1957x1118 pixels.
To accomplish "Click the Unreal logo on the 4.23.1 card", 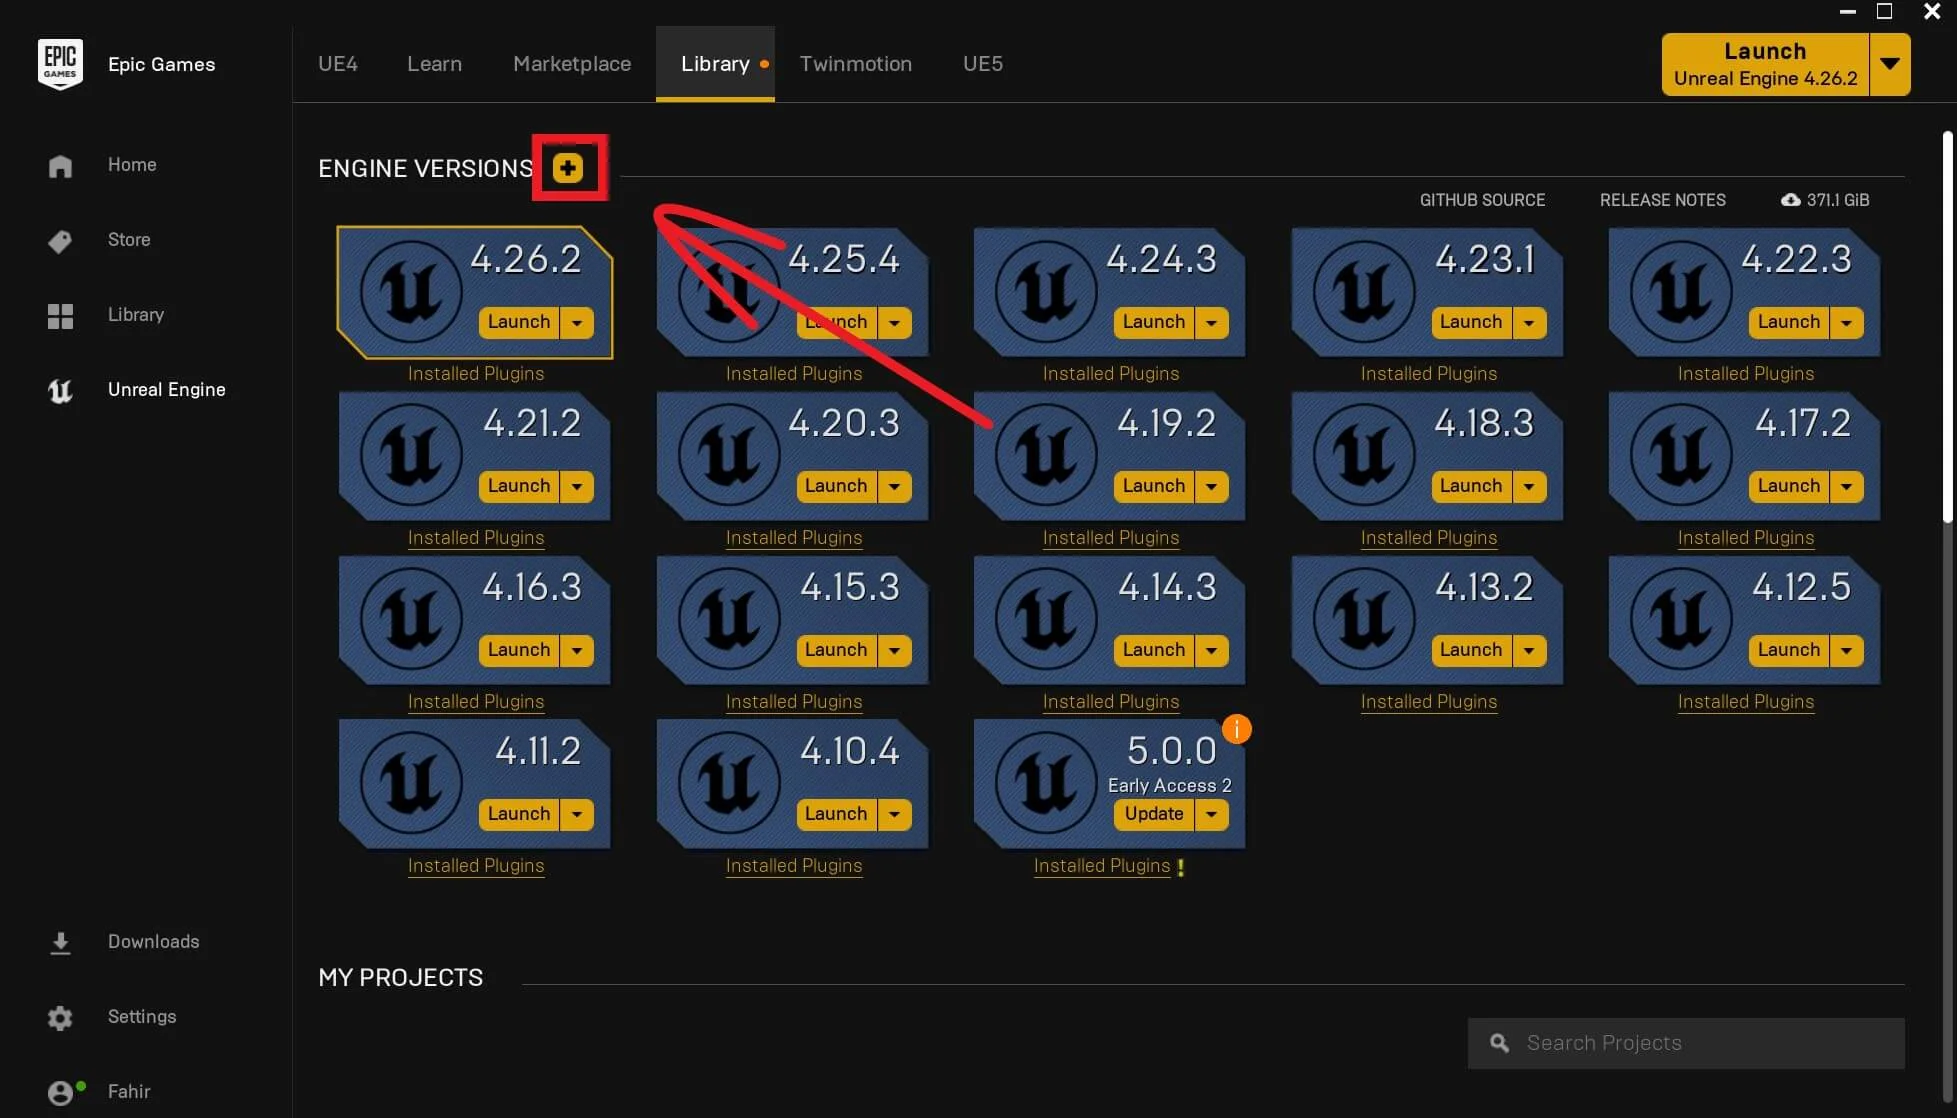I will click(x=1364, y=292).
